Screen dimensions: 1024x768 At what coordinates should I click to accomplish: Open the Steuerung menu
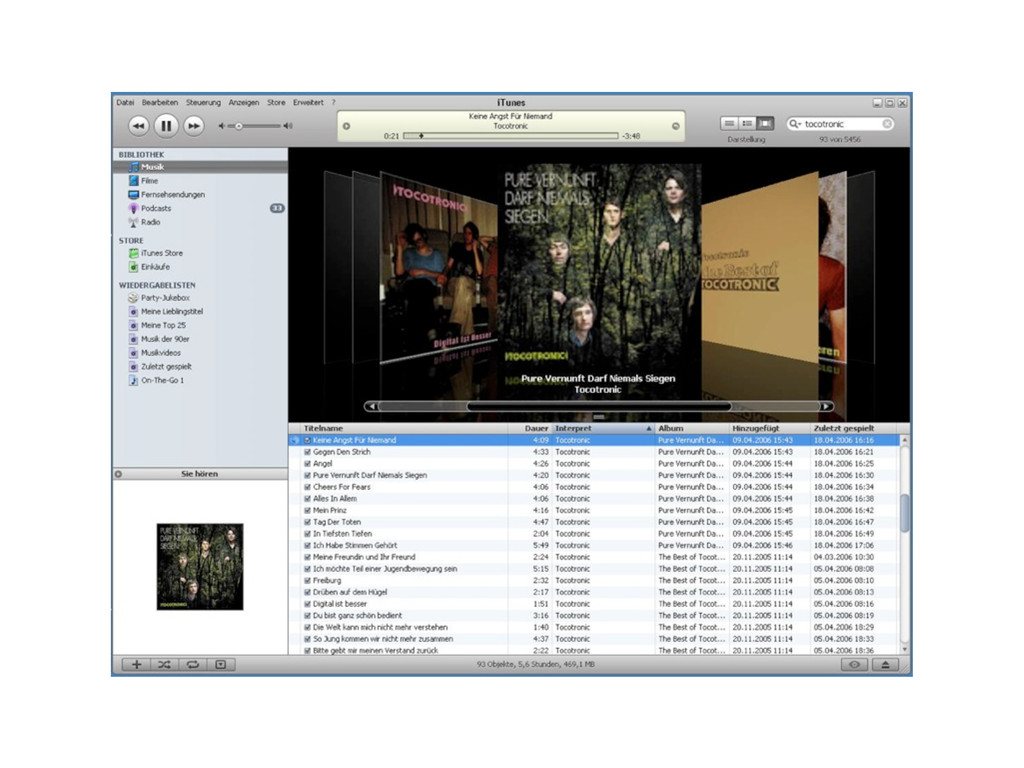(x=203, y=103)
